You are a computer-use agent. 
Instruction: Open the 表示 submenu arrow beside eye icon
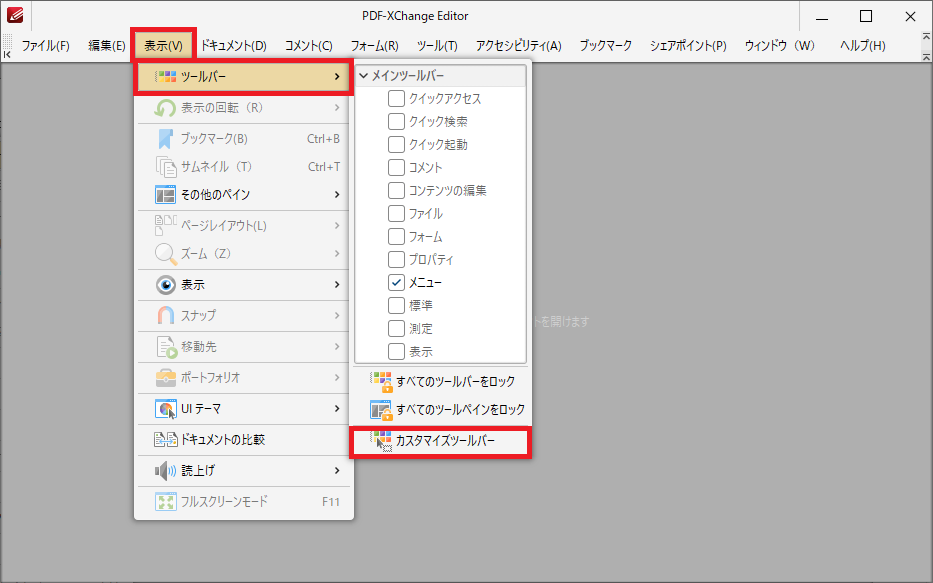click(x=337, y=284)
